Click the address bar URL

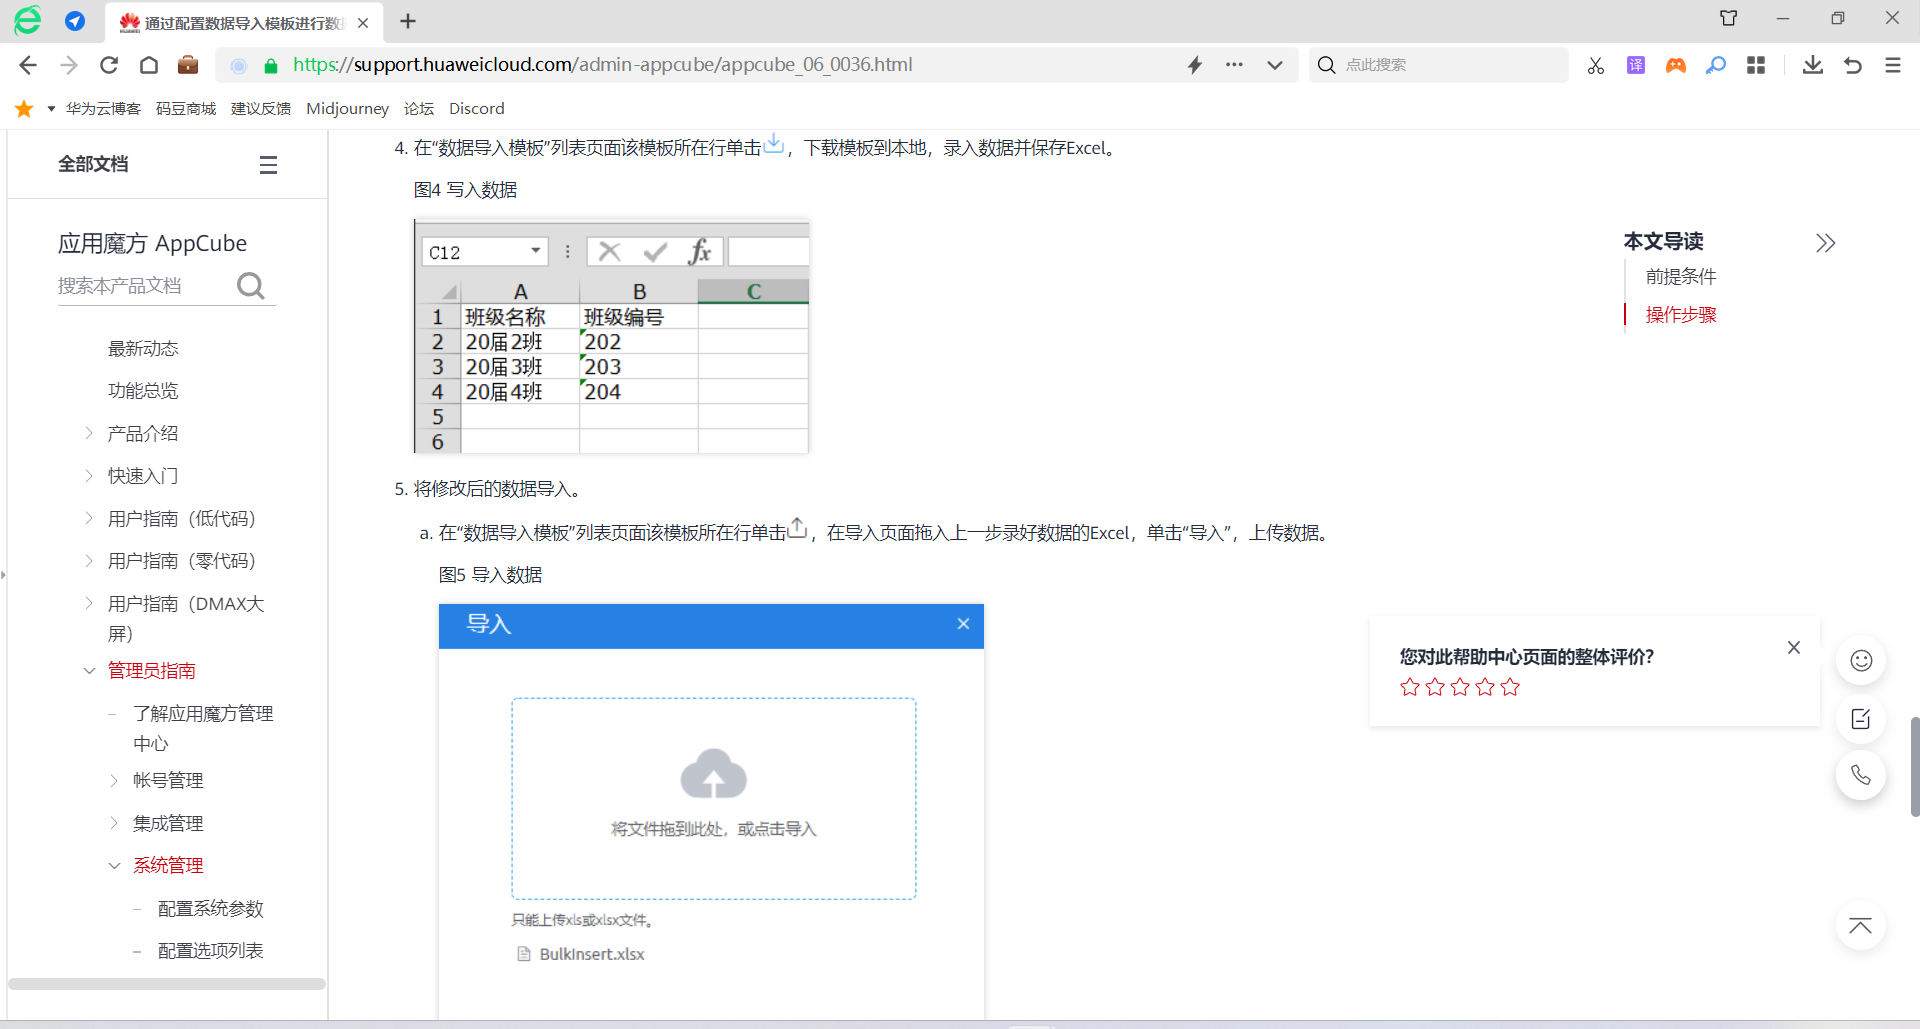coord(603,65)
